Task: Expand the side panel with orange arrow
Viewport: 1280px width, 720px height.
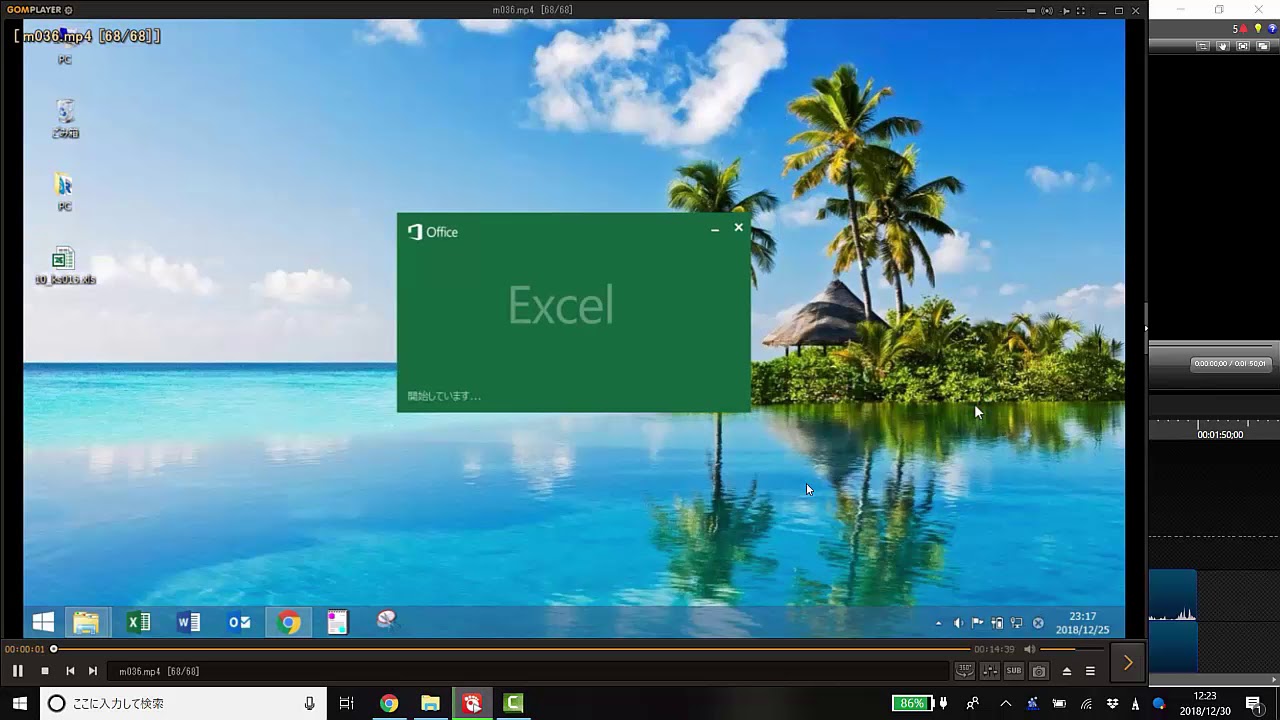Action: 1128,663
